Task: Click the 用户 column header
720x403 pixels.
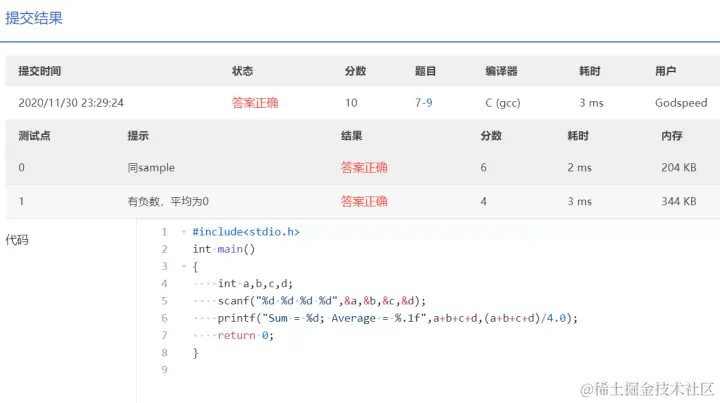Action: click(665, 71)
